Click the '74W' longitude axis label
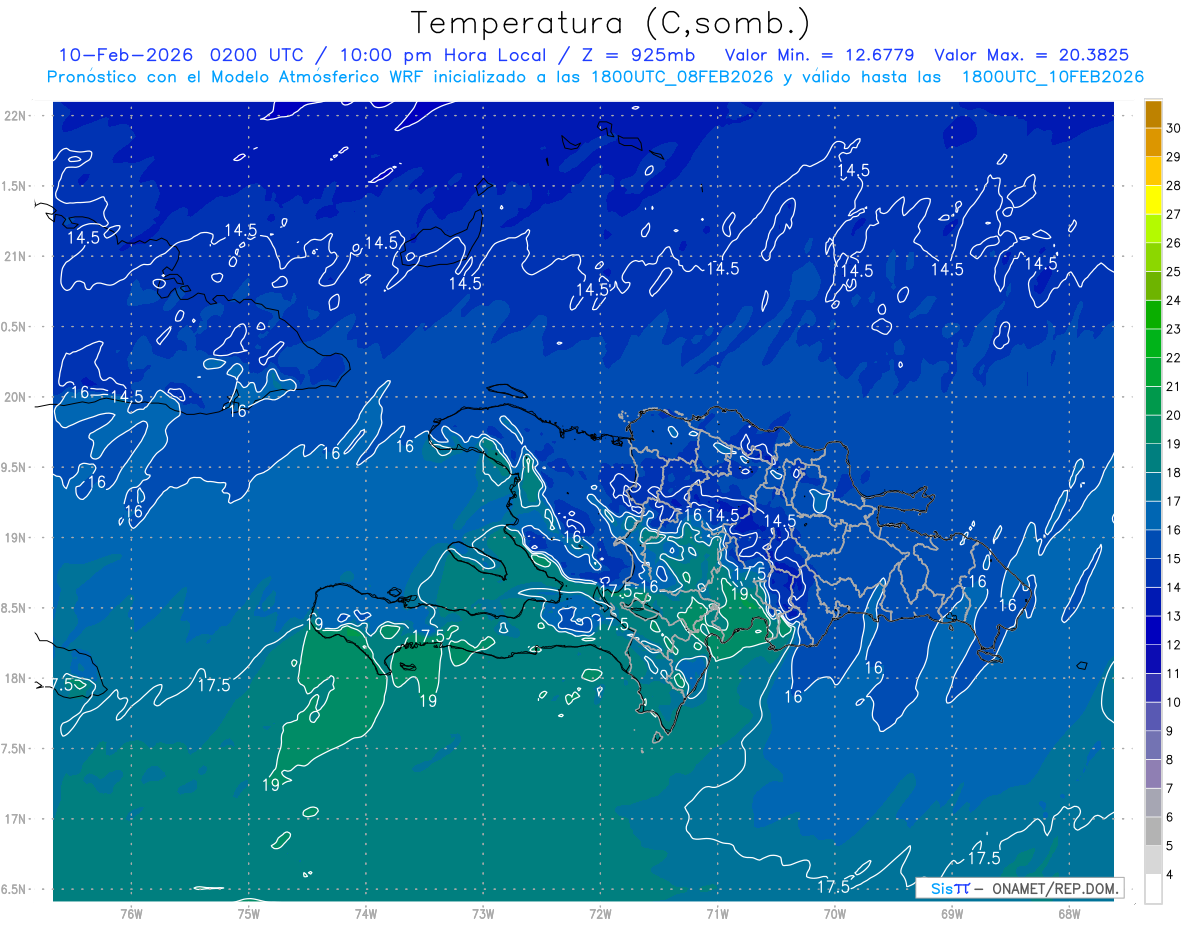Image resolution: width=1200 pixels, height=927 pixels. coord(365,914)
